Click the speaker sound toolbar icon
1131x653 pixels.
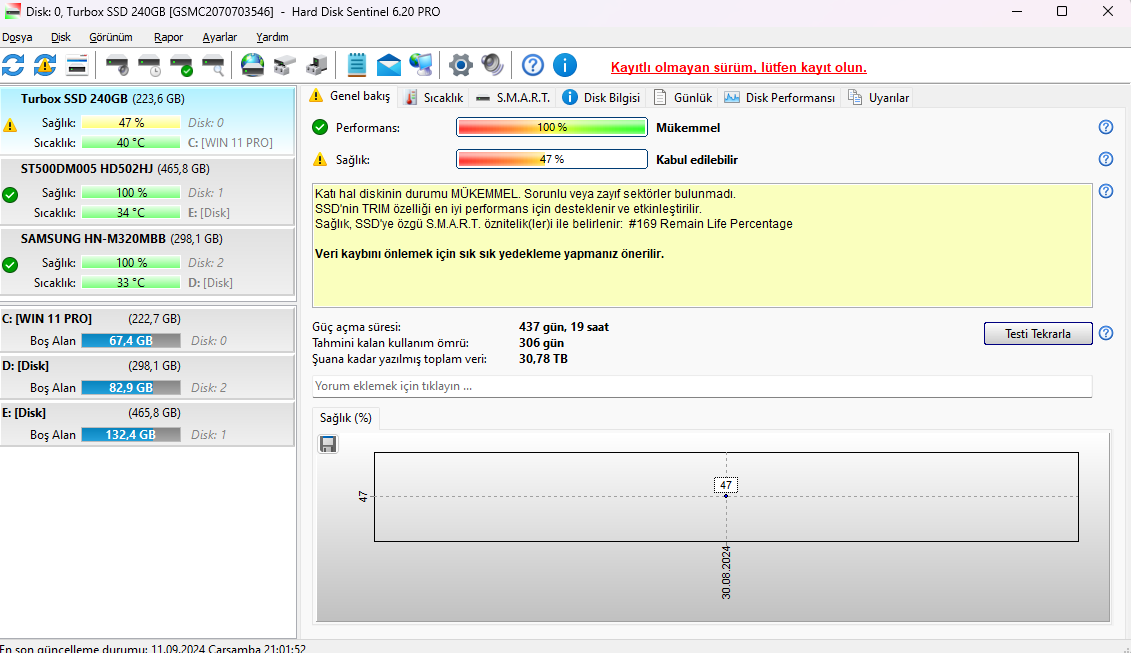(493, 65)
